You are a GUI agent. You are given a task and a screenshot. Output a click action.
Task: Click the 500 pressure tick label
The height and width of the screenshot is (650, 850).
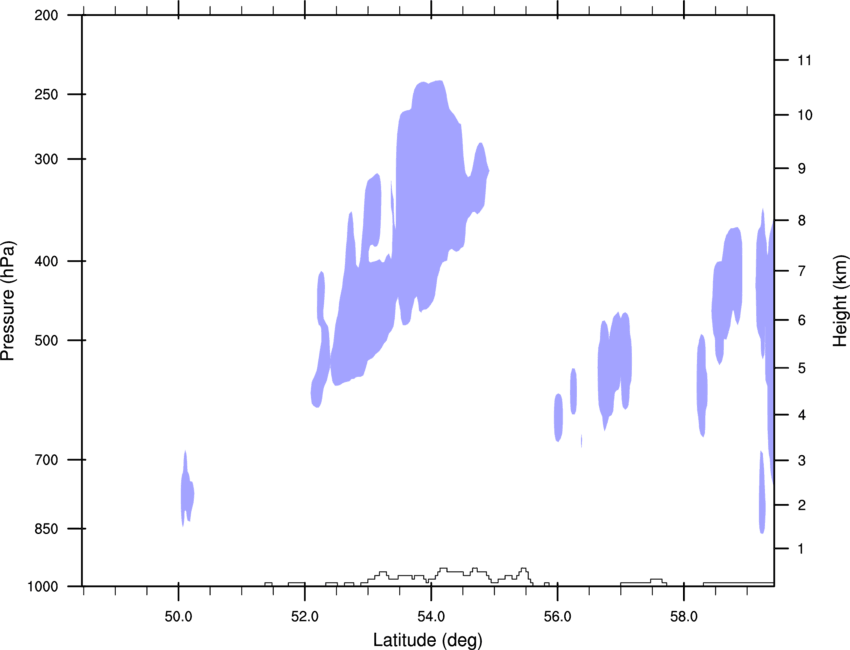[x=46, y=340]
